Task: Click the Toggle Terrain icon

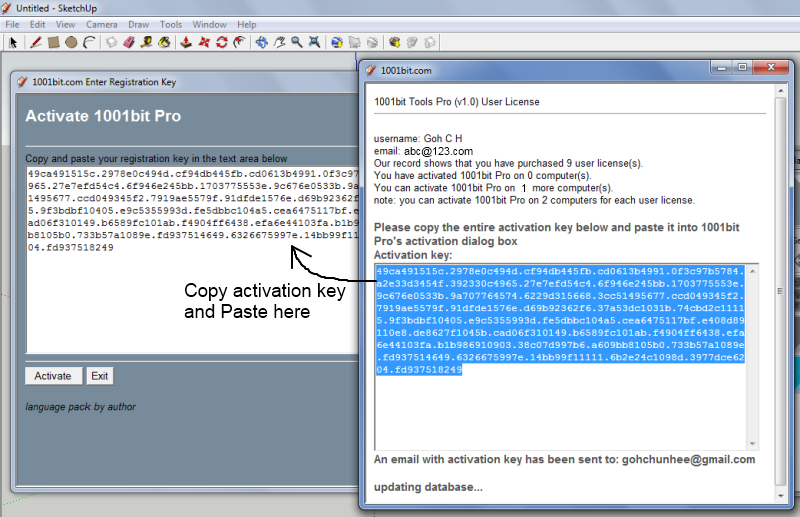Action: 355,42
